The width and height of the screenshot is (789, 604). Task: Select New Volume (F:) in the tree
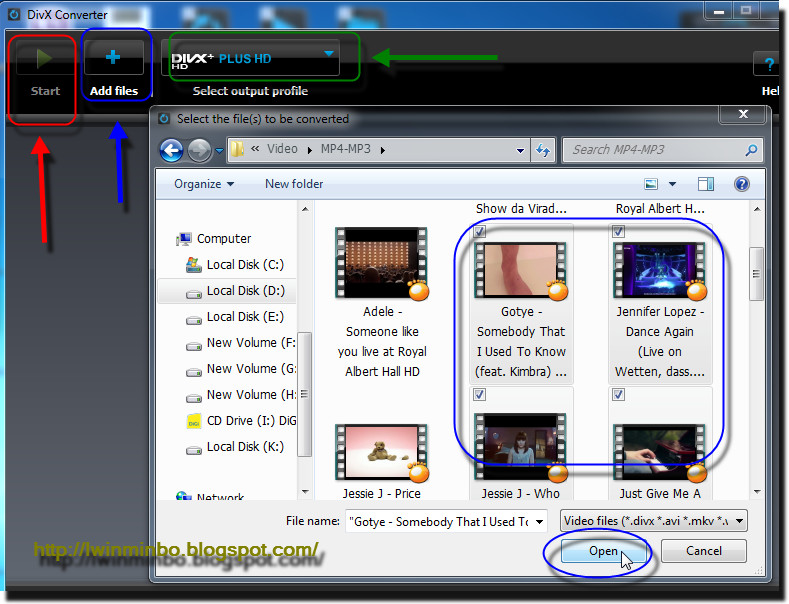coord(251,343)
